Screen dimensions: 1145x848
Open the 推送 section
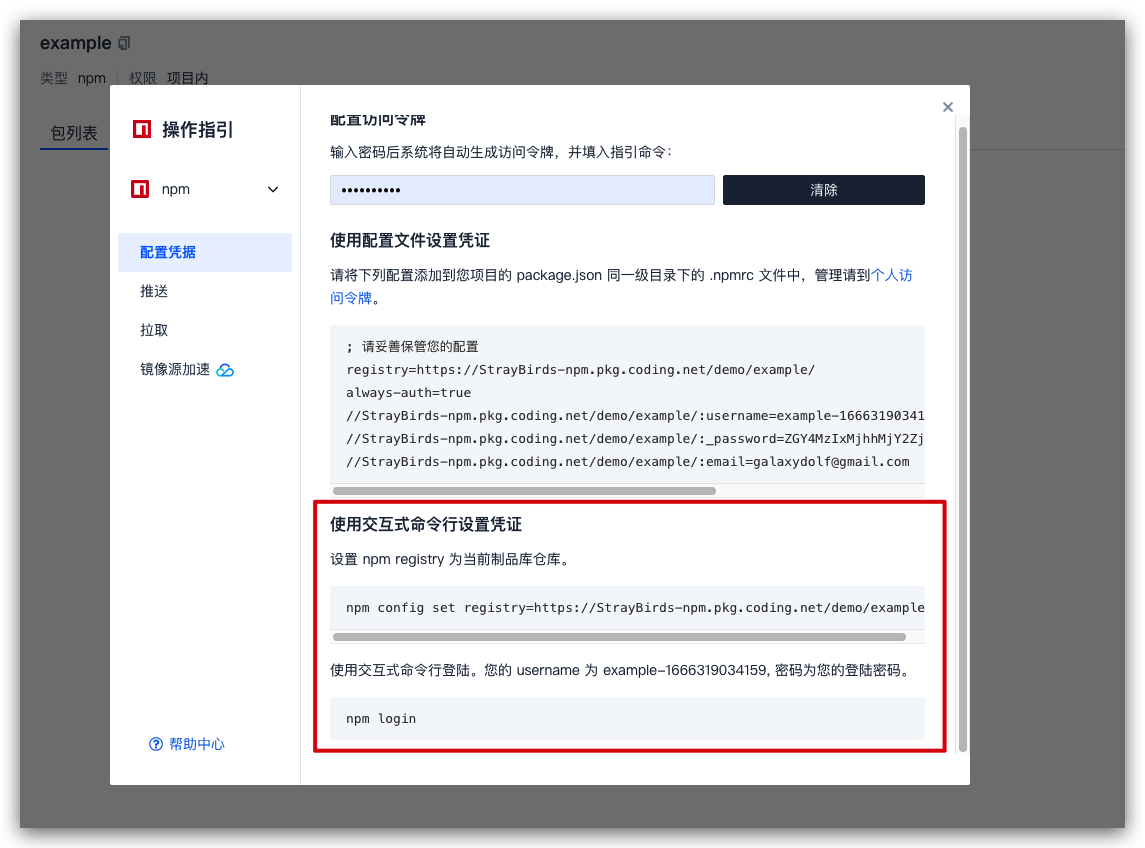click(x=154, y=291)
